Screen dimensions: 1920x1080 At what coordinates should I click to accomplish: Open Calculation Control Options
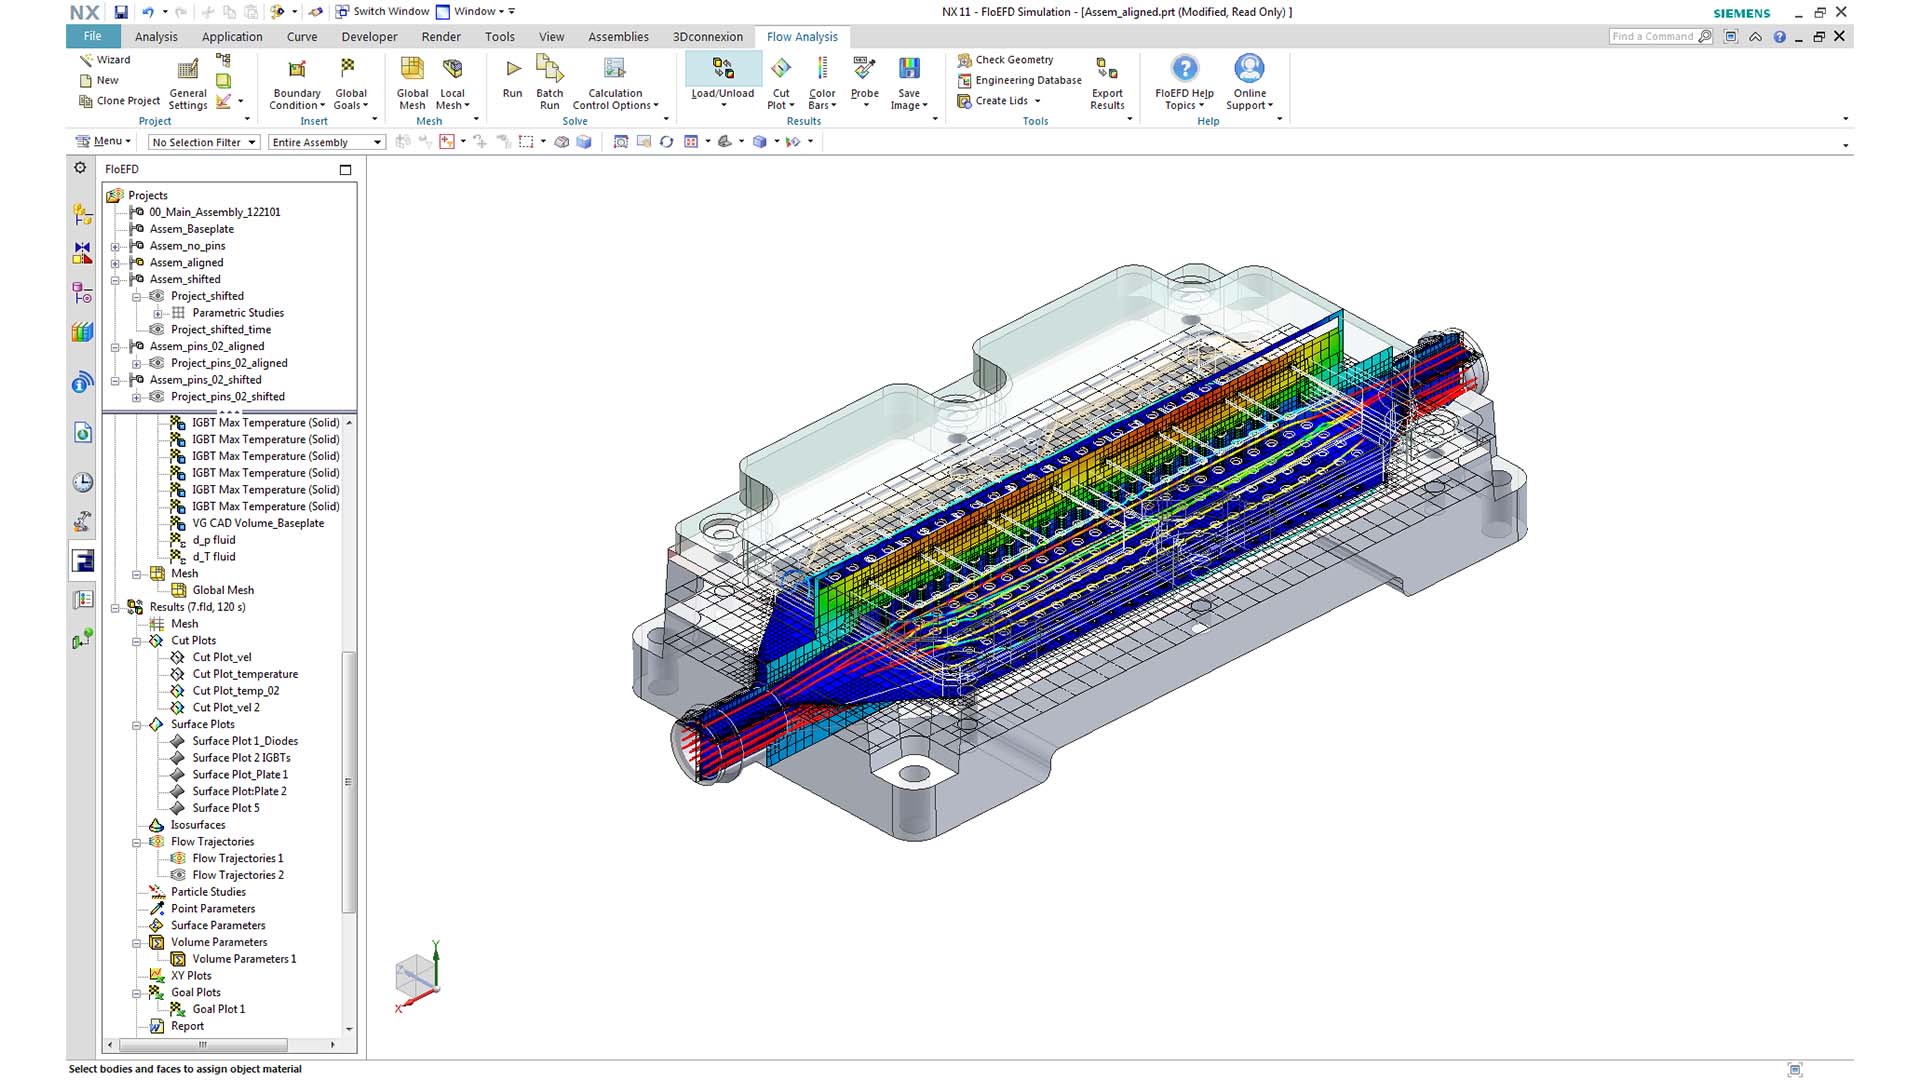coord(613,80)
